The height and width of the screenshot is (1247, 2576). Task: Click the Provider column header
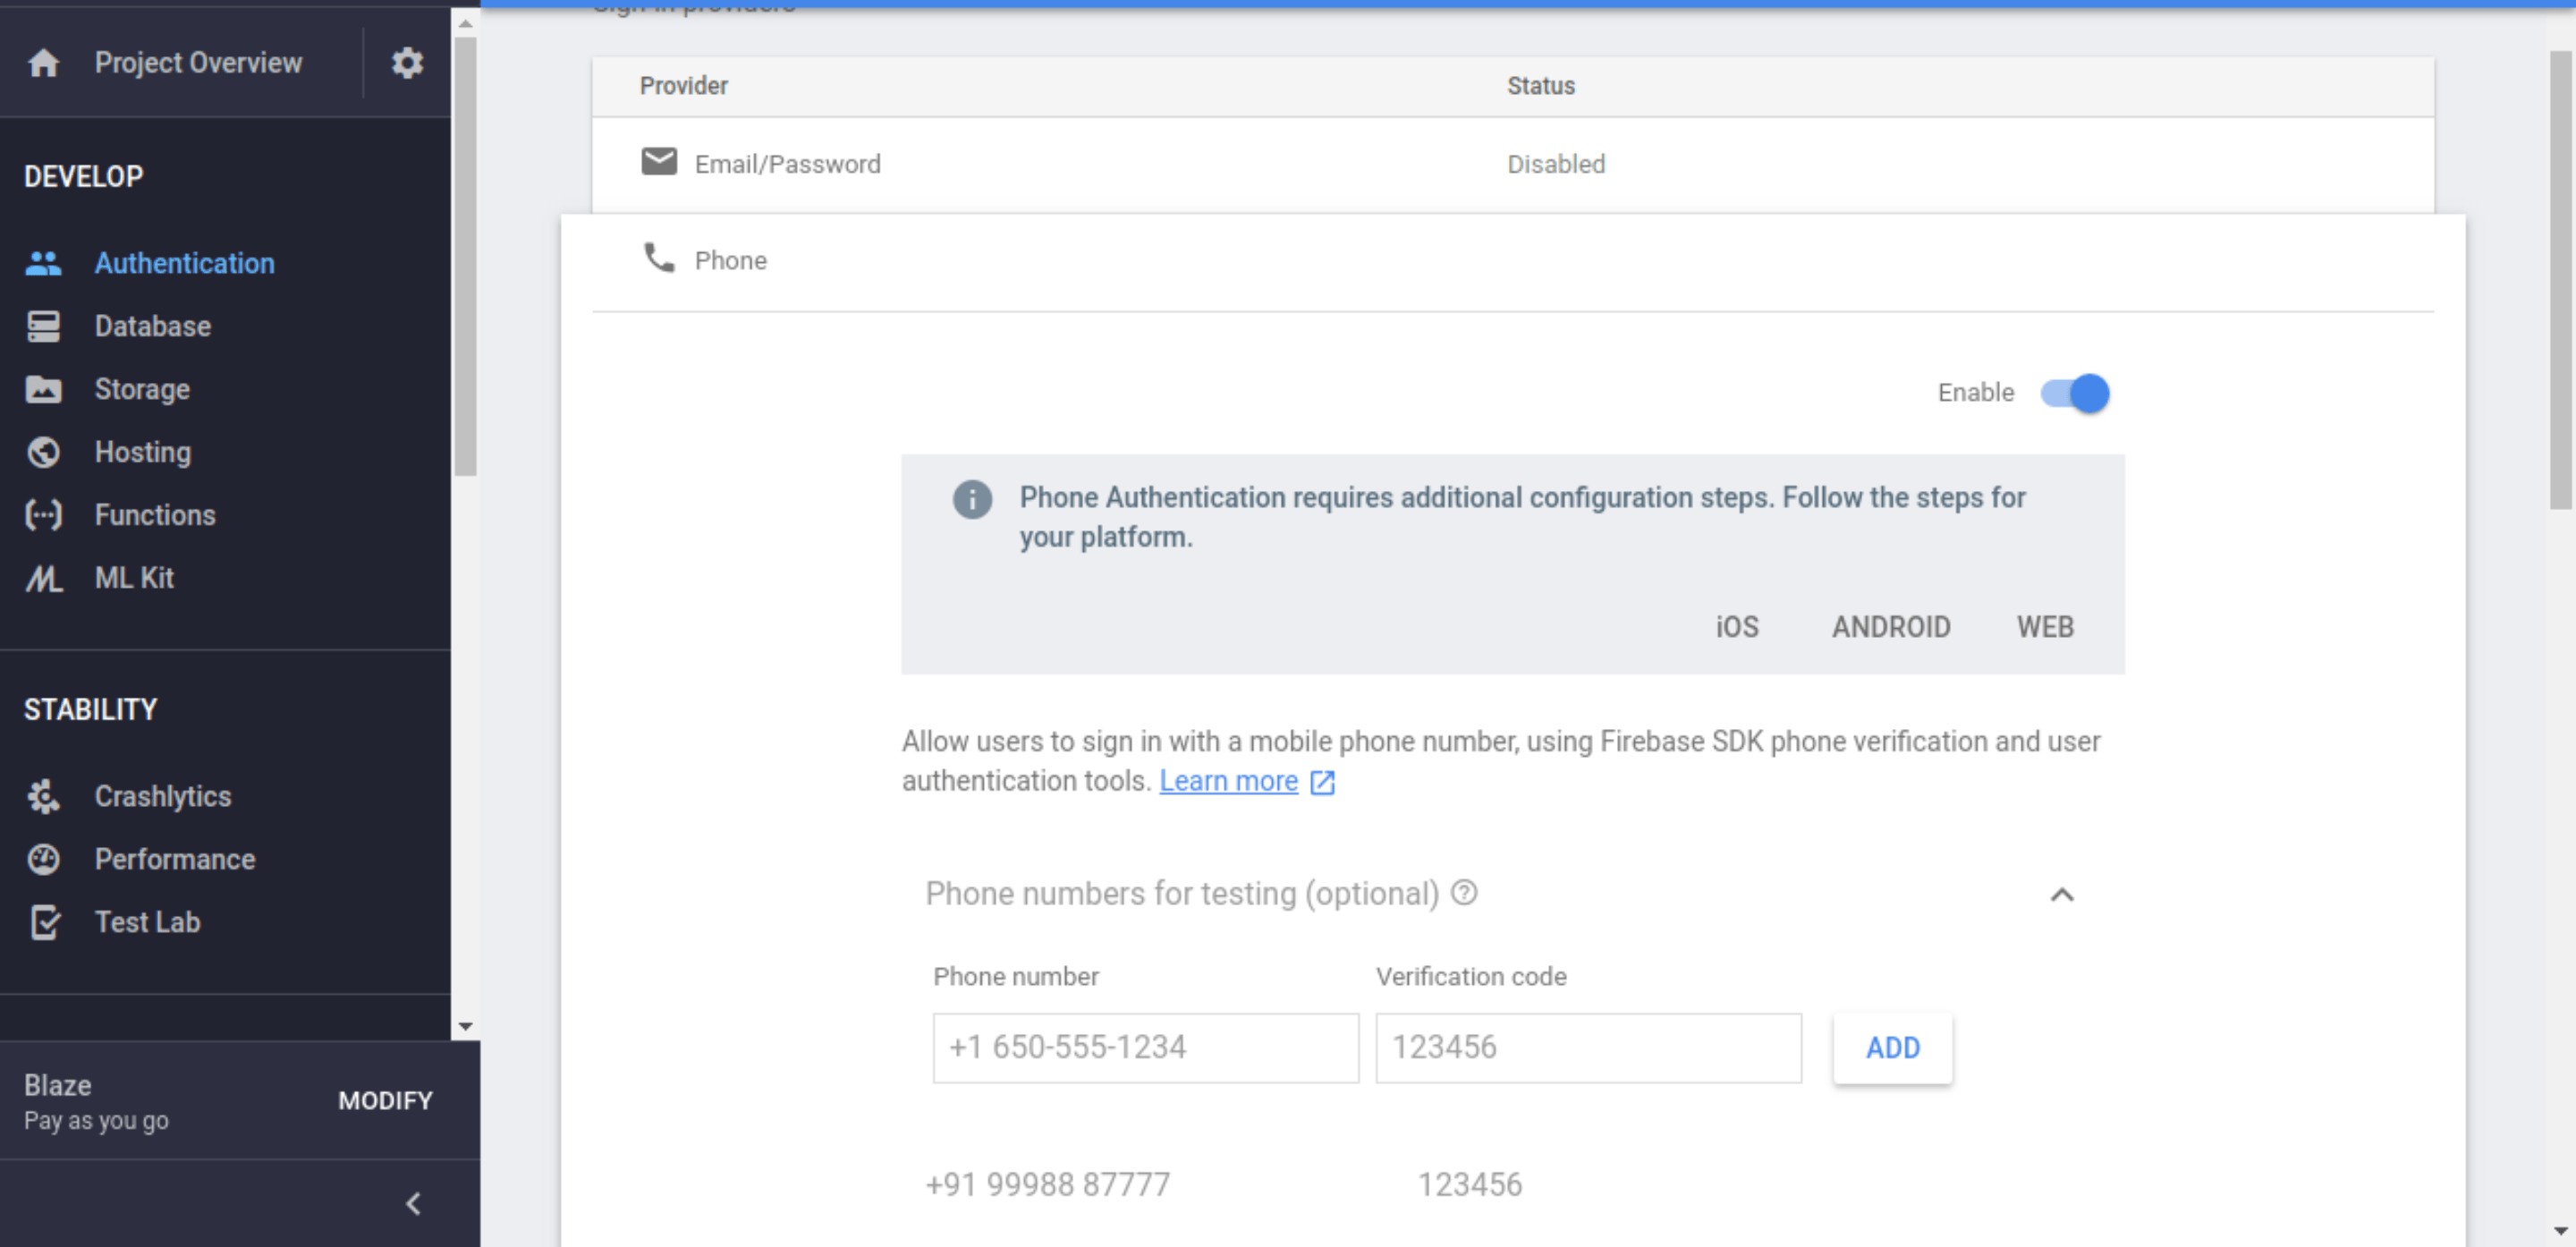click(684, 86)
